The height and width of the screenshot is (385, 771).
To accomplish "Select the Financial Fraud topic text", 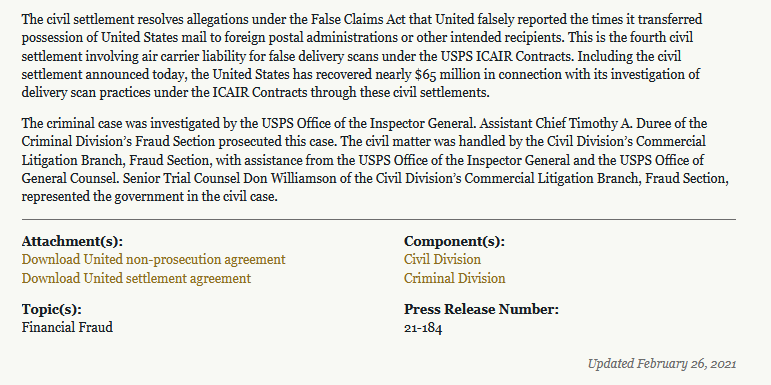I will click(x=67, y=327).
